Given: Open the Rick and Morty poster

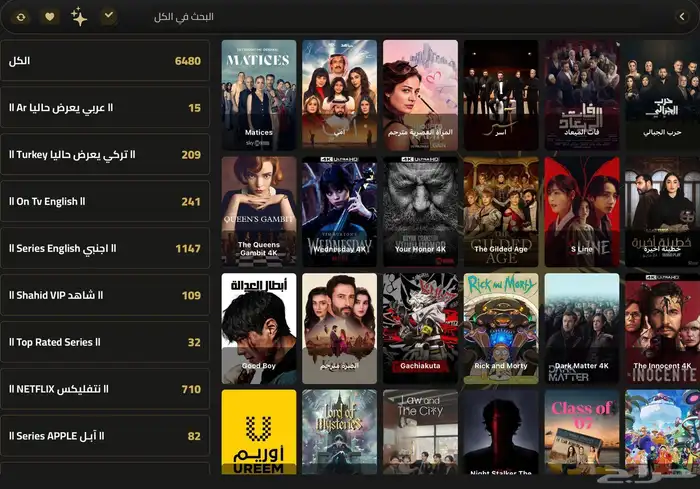Looking at the screenshot, I should click(501, 328).
